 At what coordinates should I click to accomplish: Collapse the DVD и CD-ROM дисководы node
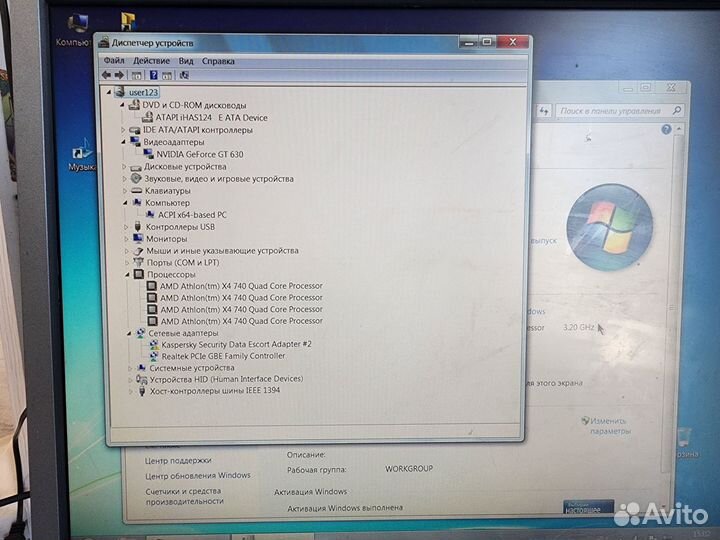[x=122, y=105]
